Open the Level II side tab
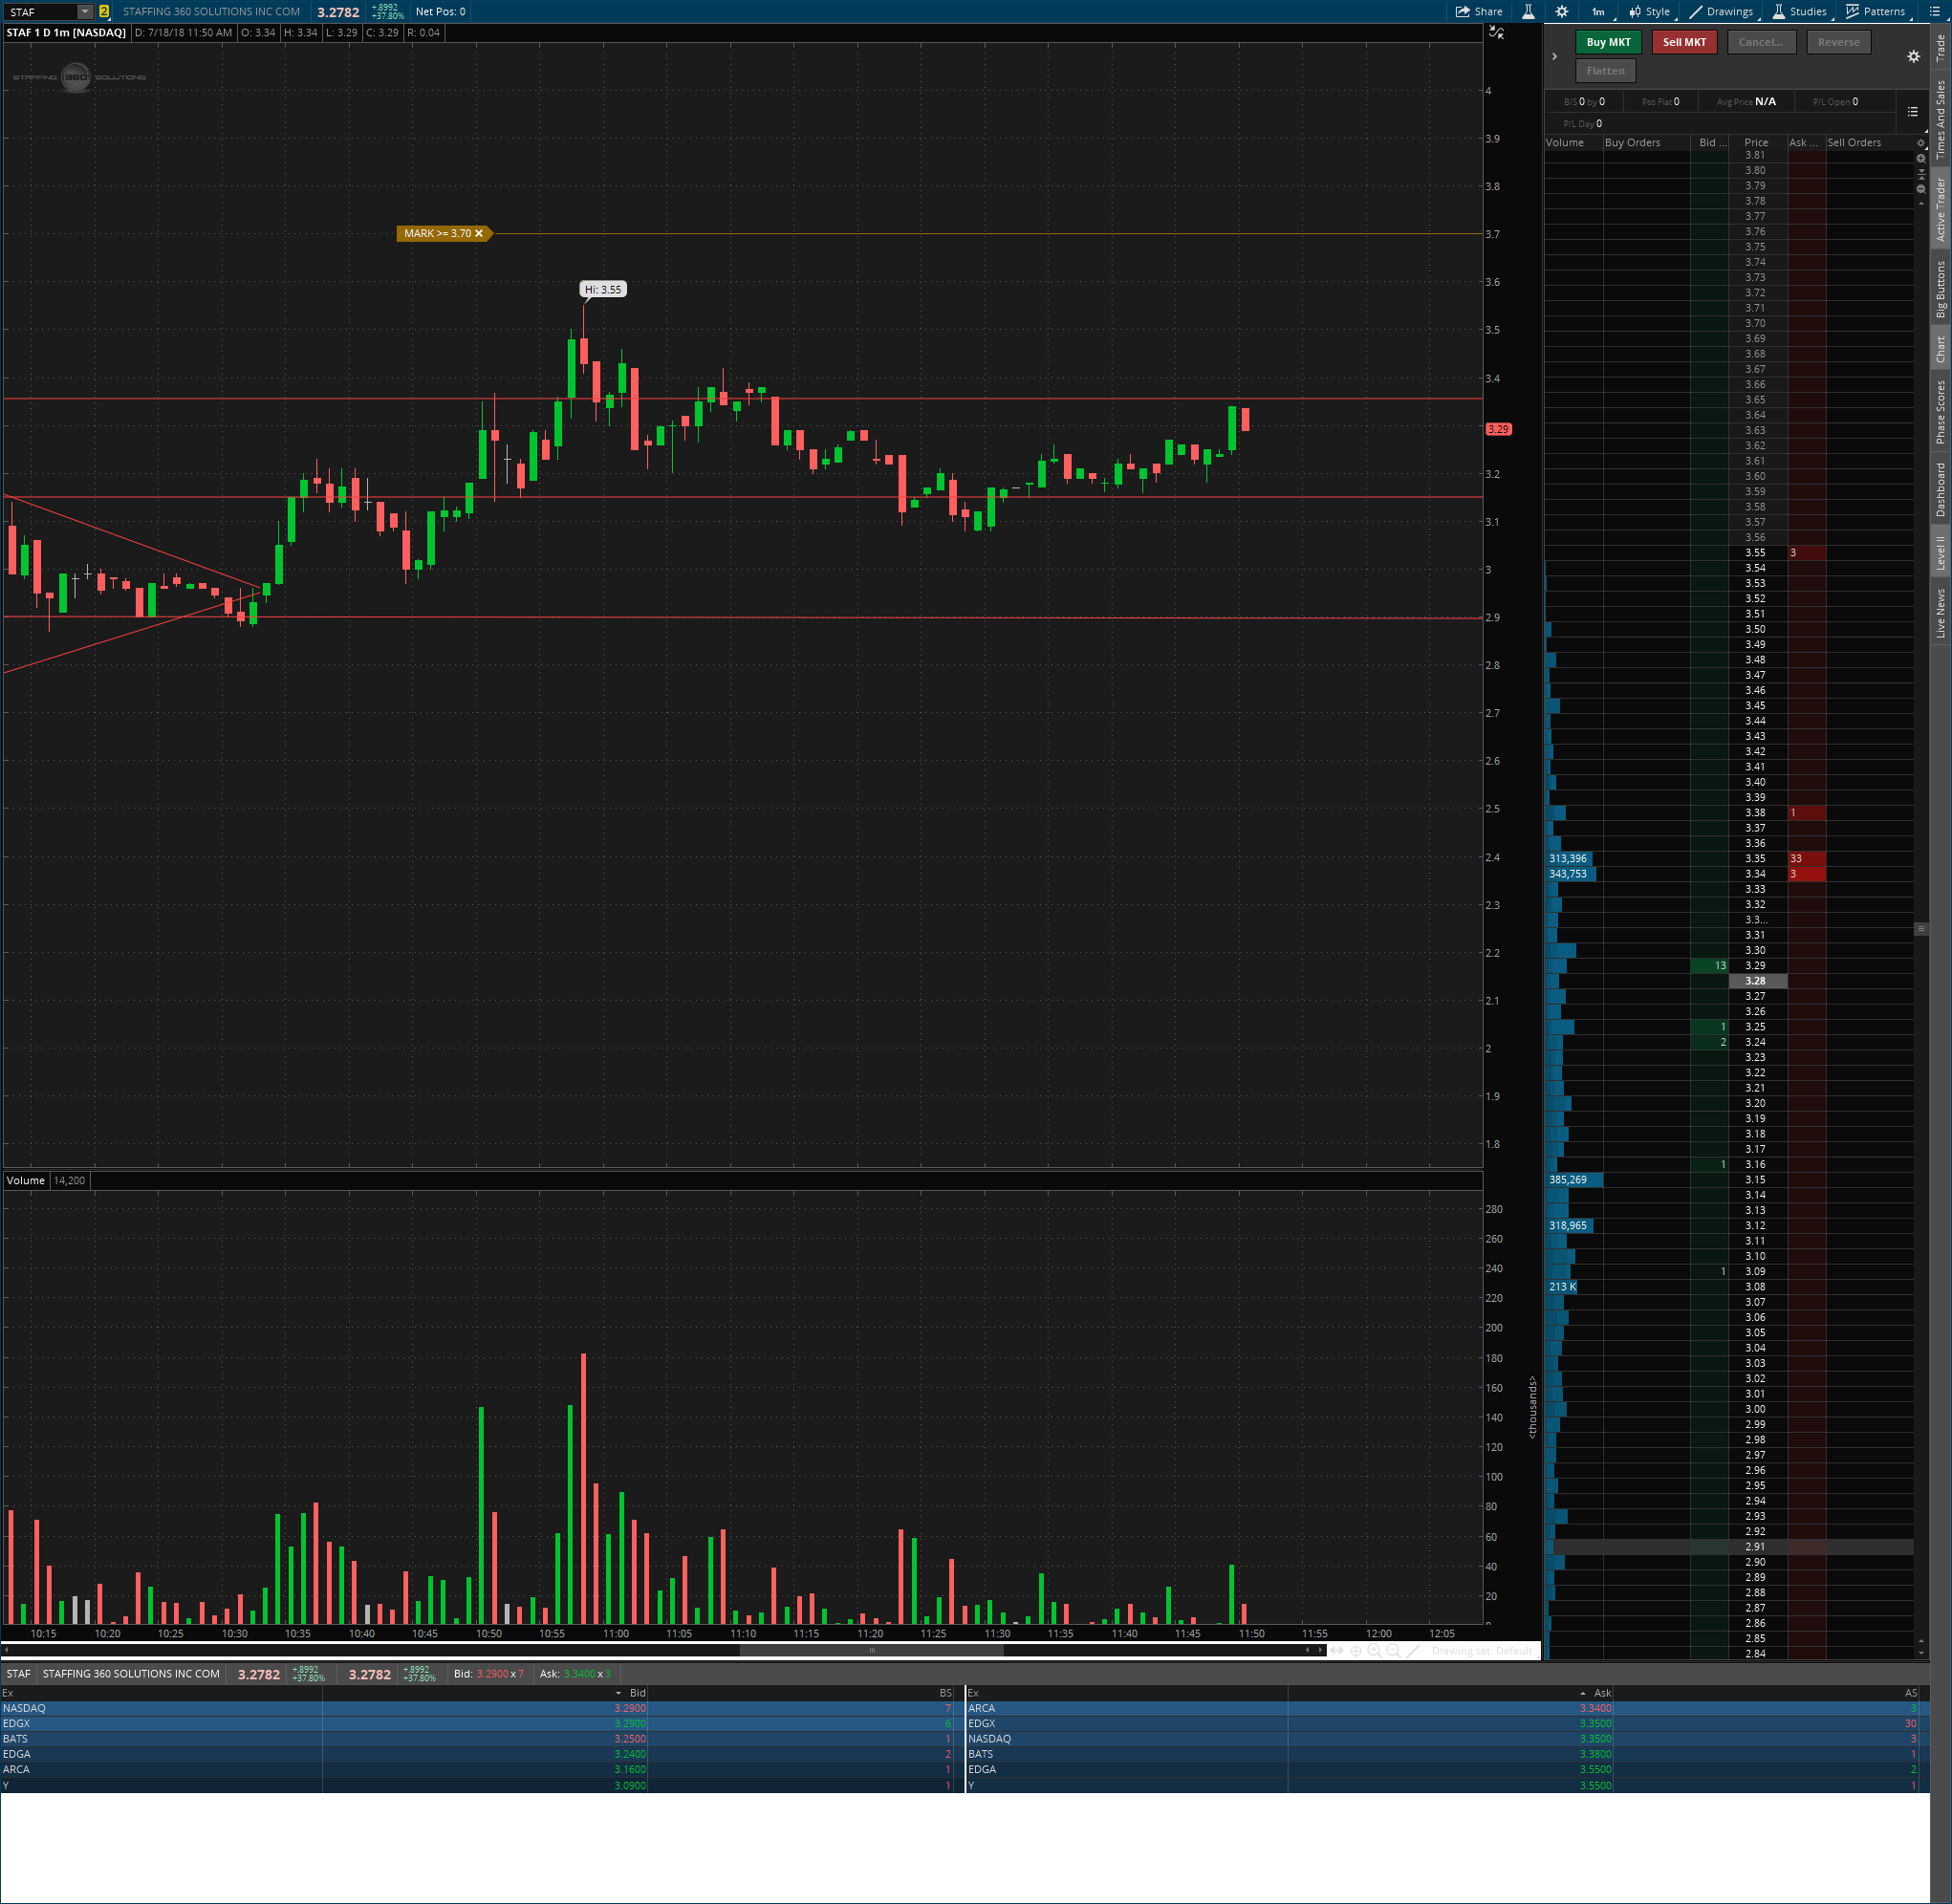 coord(1941,553)
